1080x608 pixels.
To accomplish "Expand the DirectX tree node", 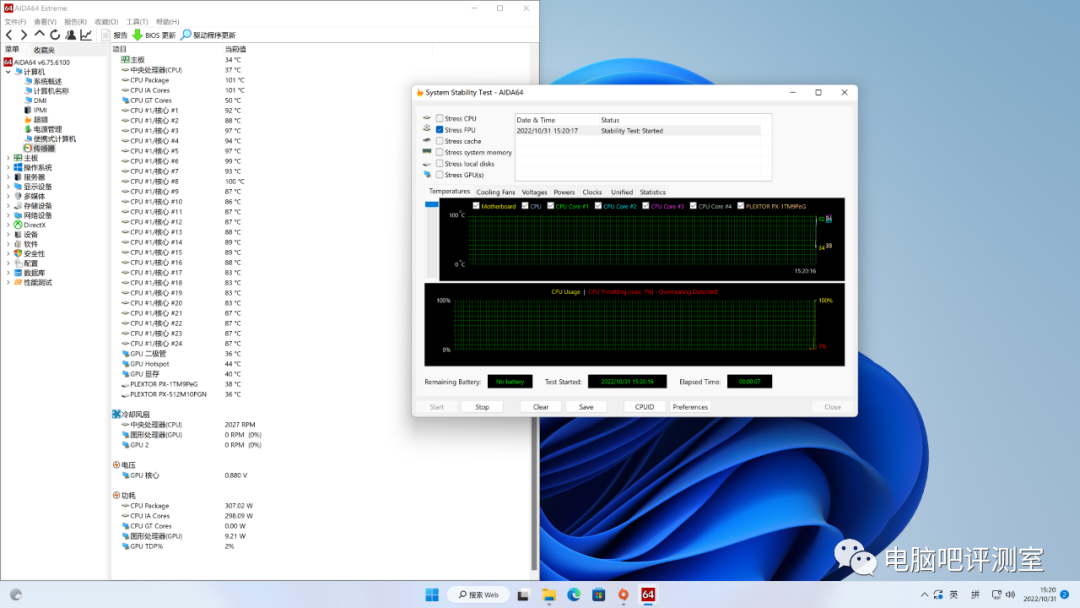I will pyautogui.click(x=8, y=225).
